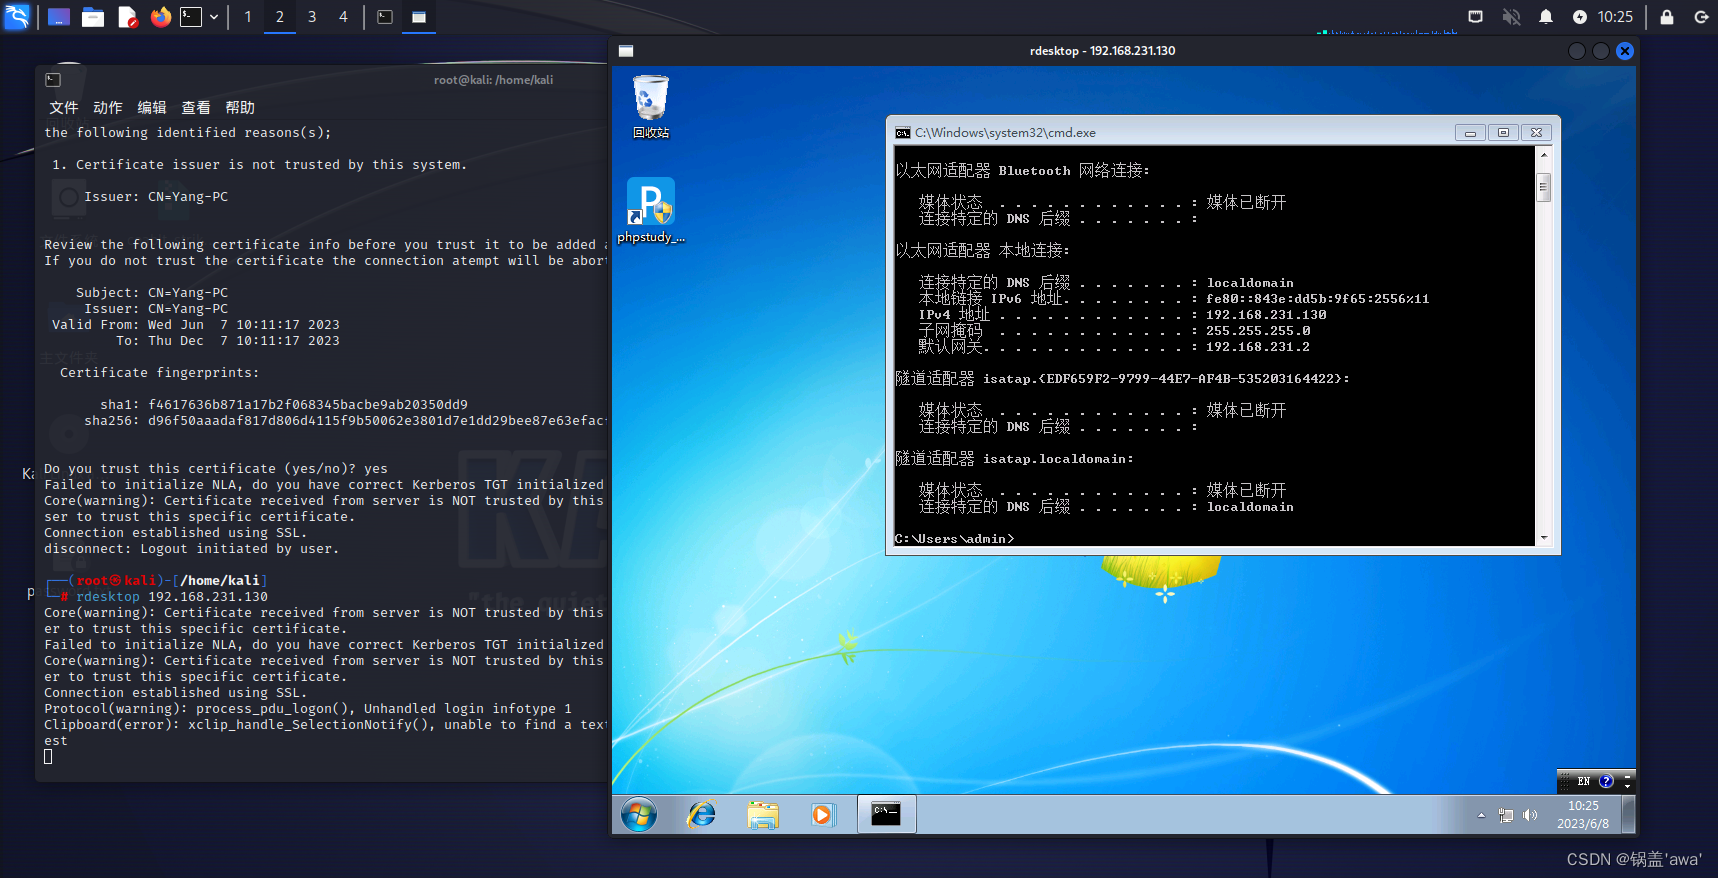The width and height of the screenshot is (1718, 878).
Task: Toggle the muted volume tray icon
Action: coord(1511,17)
